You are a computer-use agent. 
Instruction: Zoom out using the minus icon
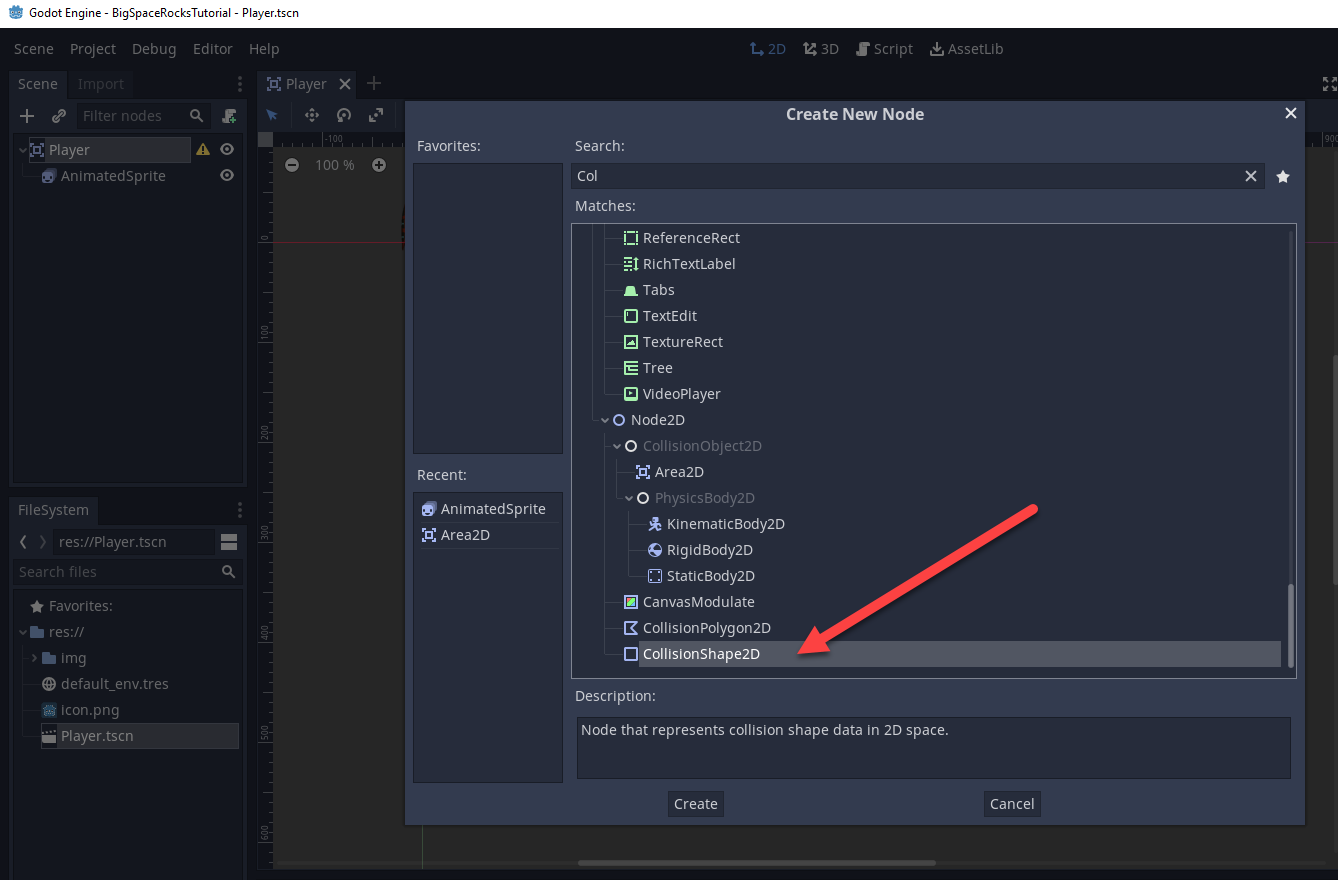point(292,165)
